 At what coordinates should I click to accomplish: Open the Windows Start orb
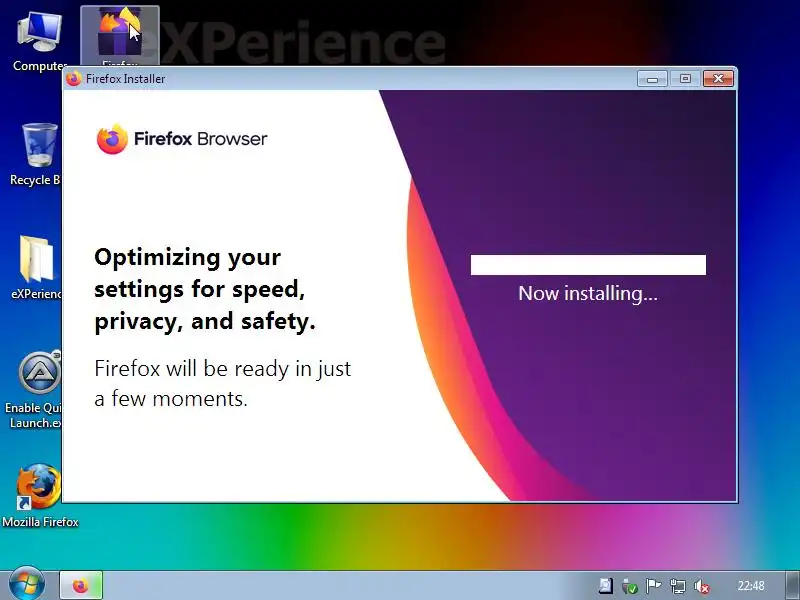point(27,585)
